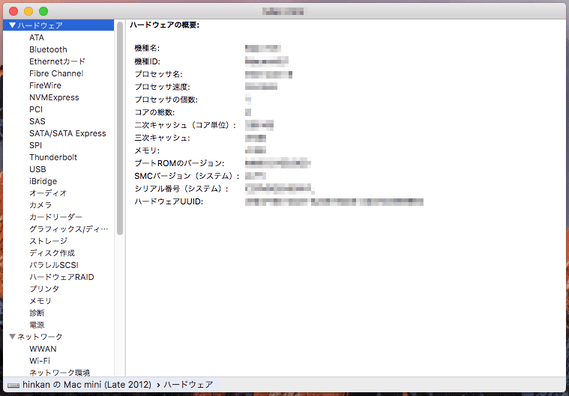Screen dimensions: 569x396
Task: Select ハードウェアRAID item
Action: [62, 277]
